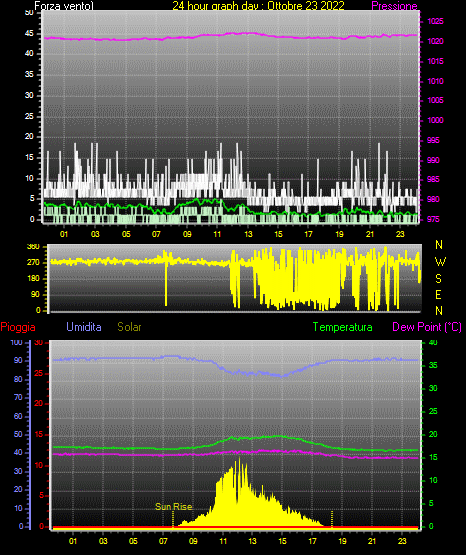Click the blue 'Umidita' legend label

coord(84,327)
